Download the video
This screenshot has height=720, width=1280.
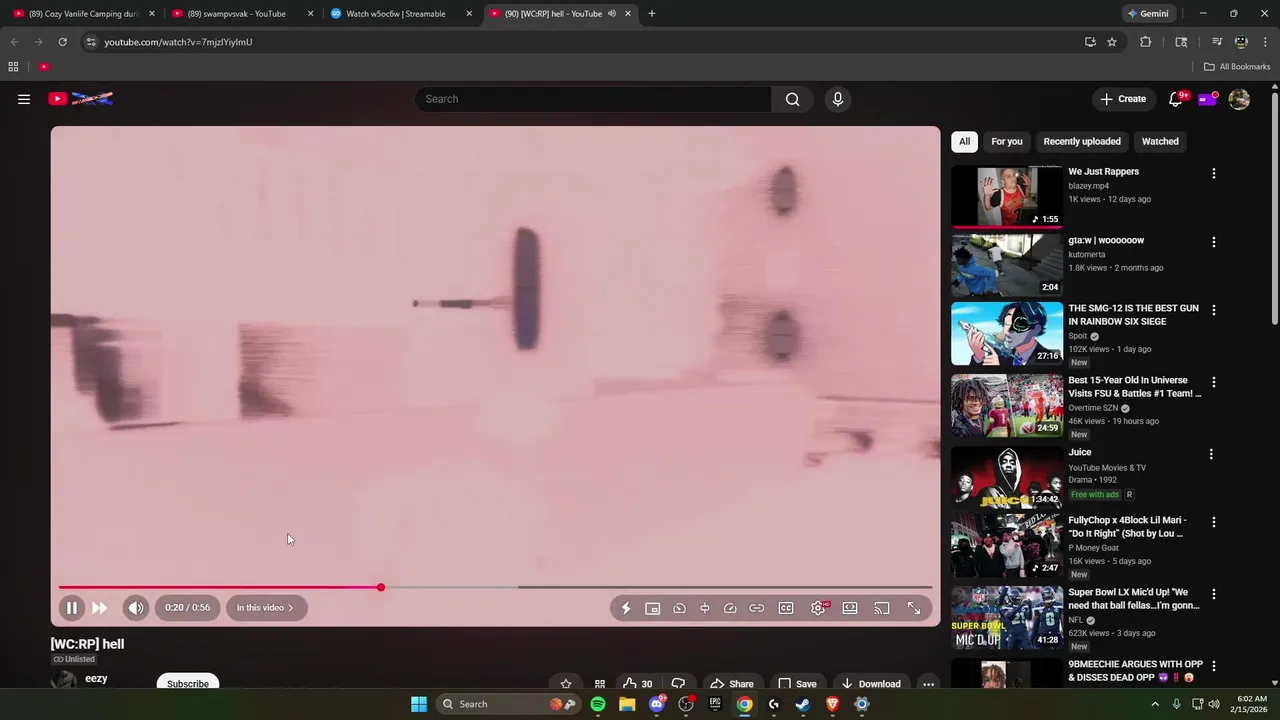870,684
